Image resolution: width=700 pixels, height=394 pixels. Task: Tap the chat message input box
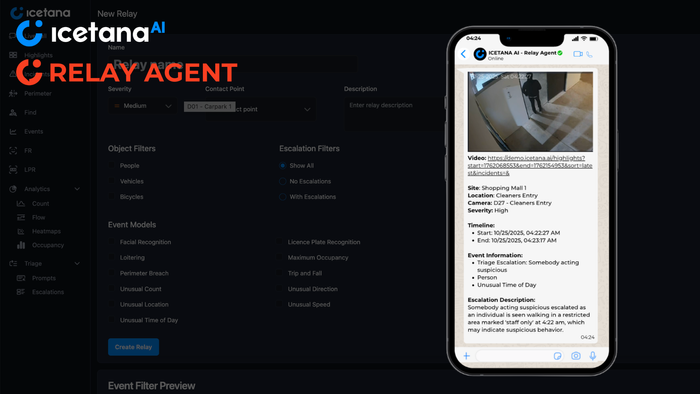(520, 356)
